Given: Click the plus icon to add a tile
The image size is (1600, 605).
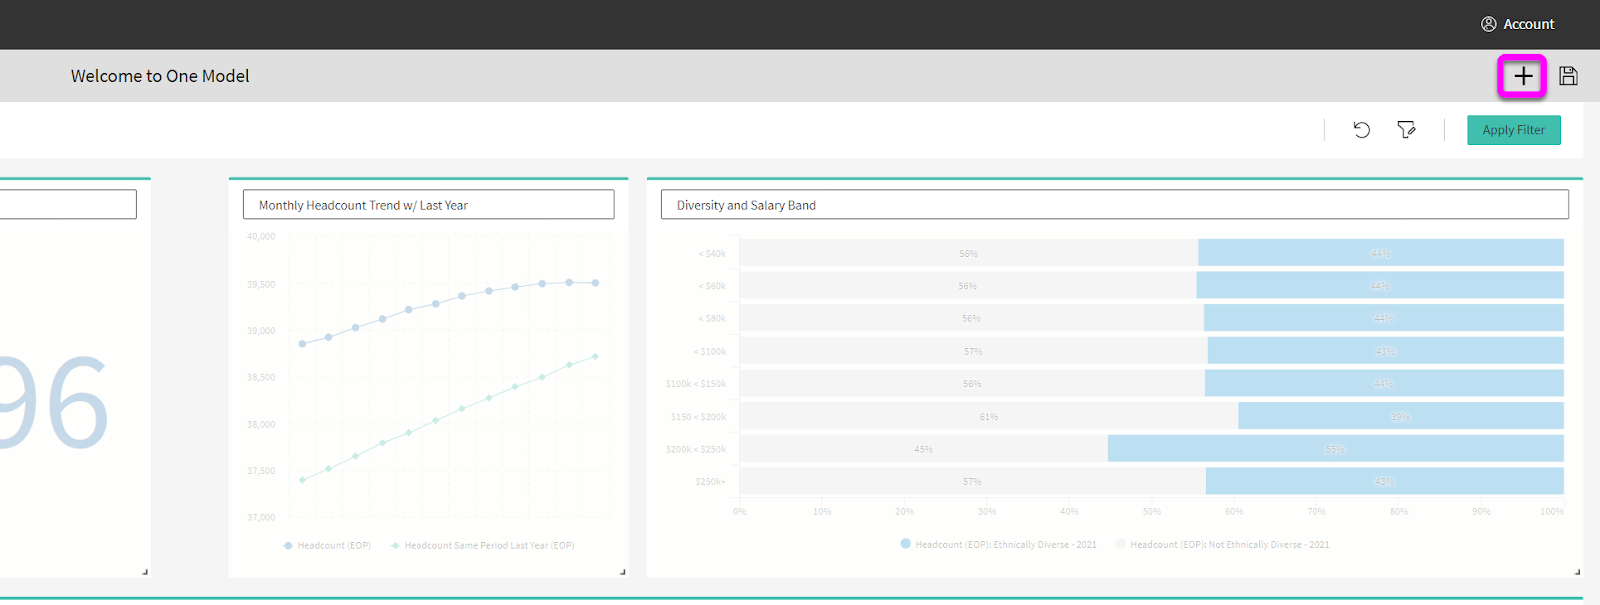Looking at the screenshot, I should (x=1522, y=76).
